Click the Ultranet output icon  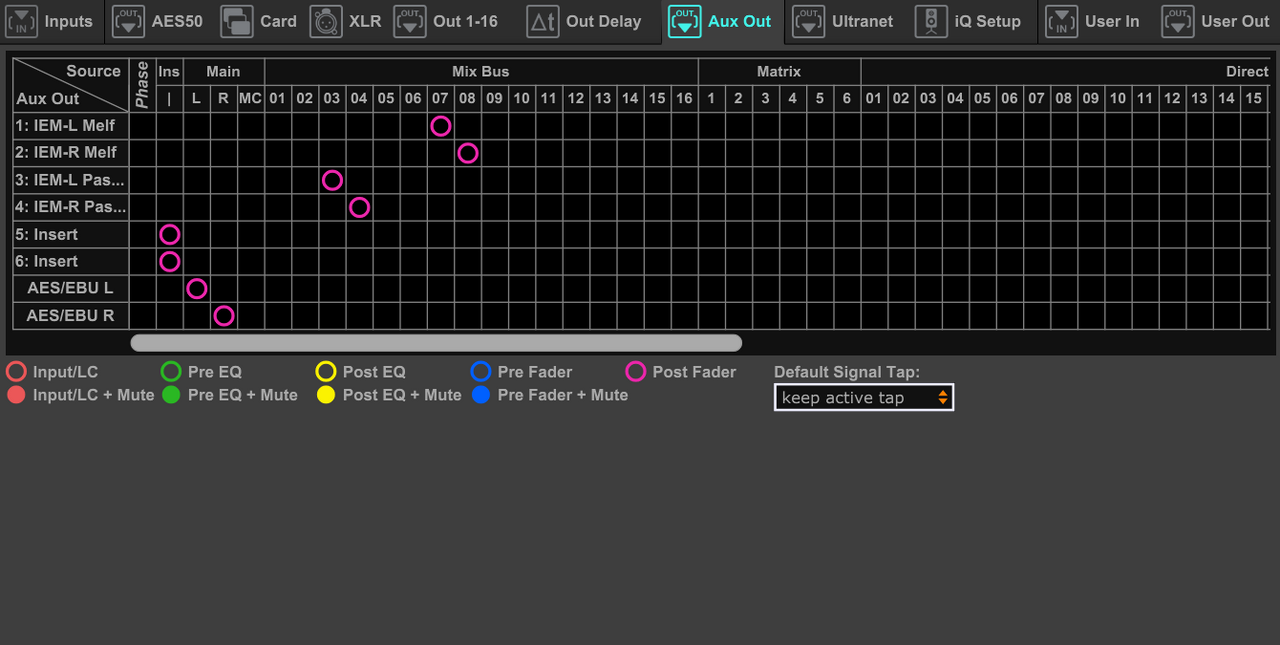(808, 21)
